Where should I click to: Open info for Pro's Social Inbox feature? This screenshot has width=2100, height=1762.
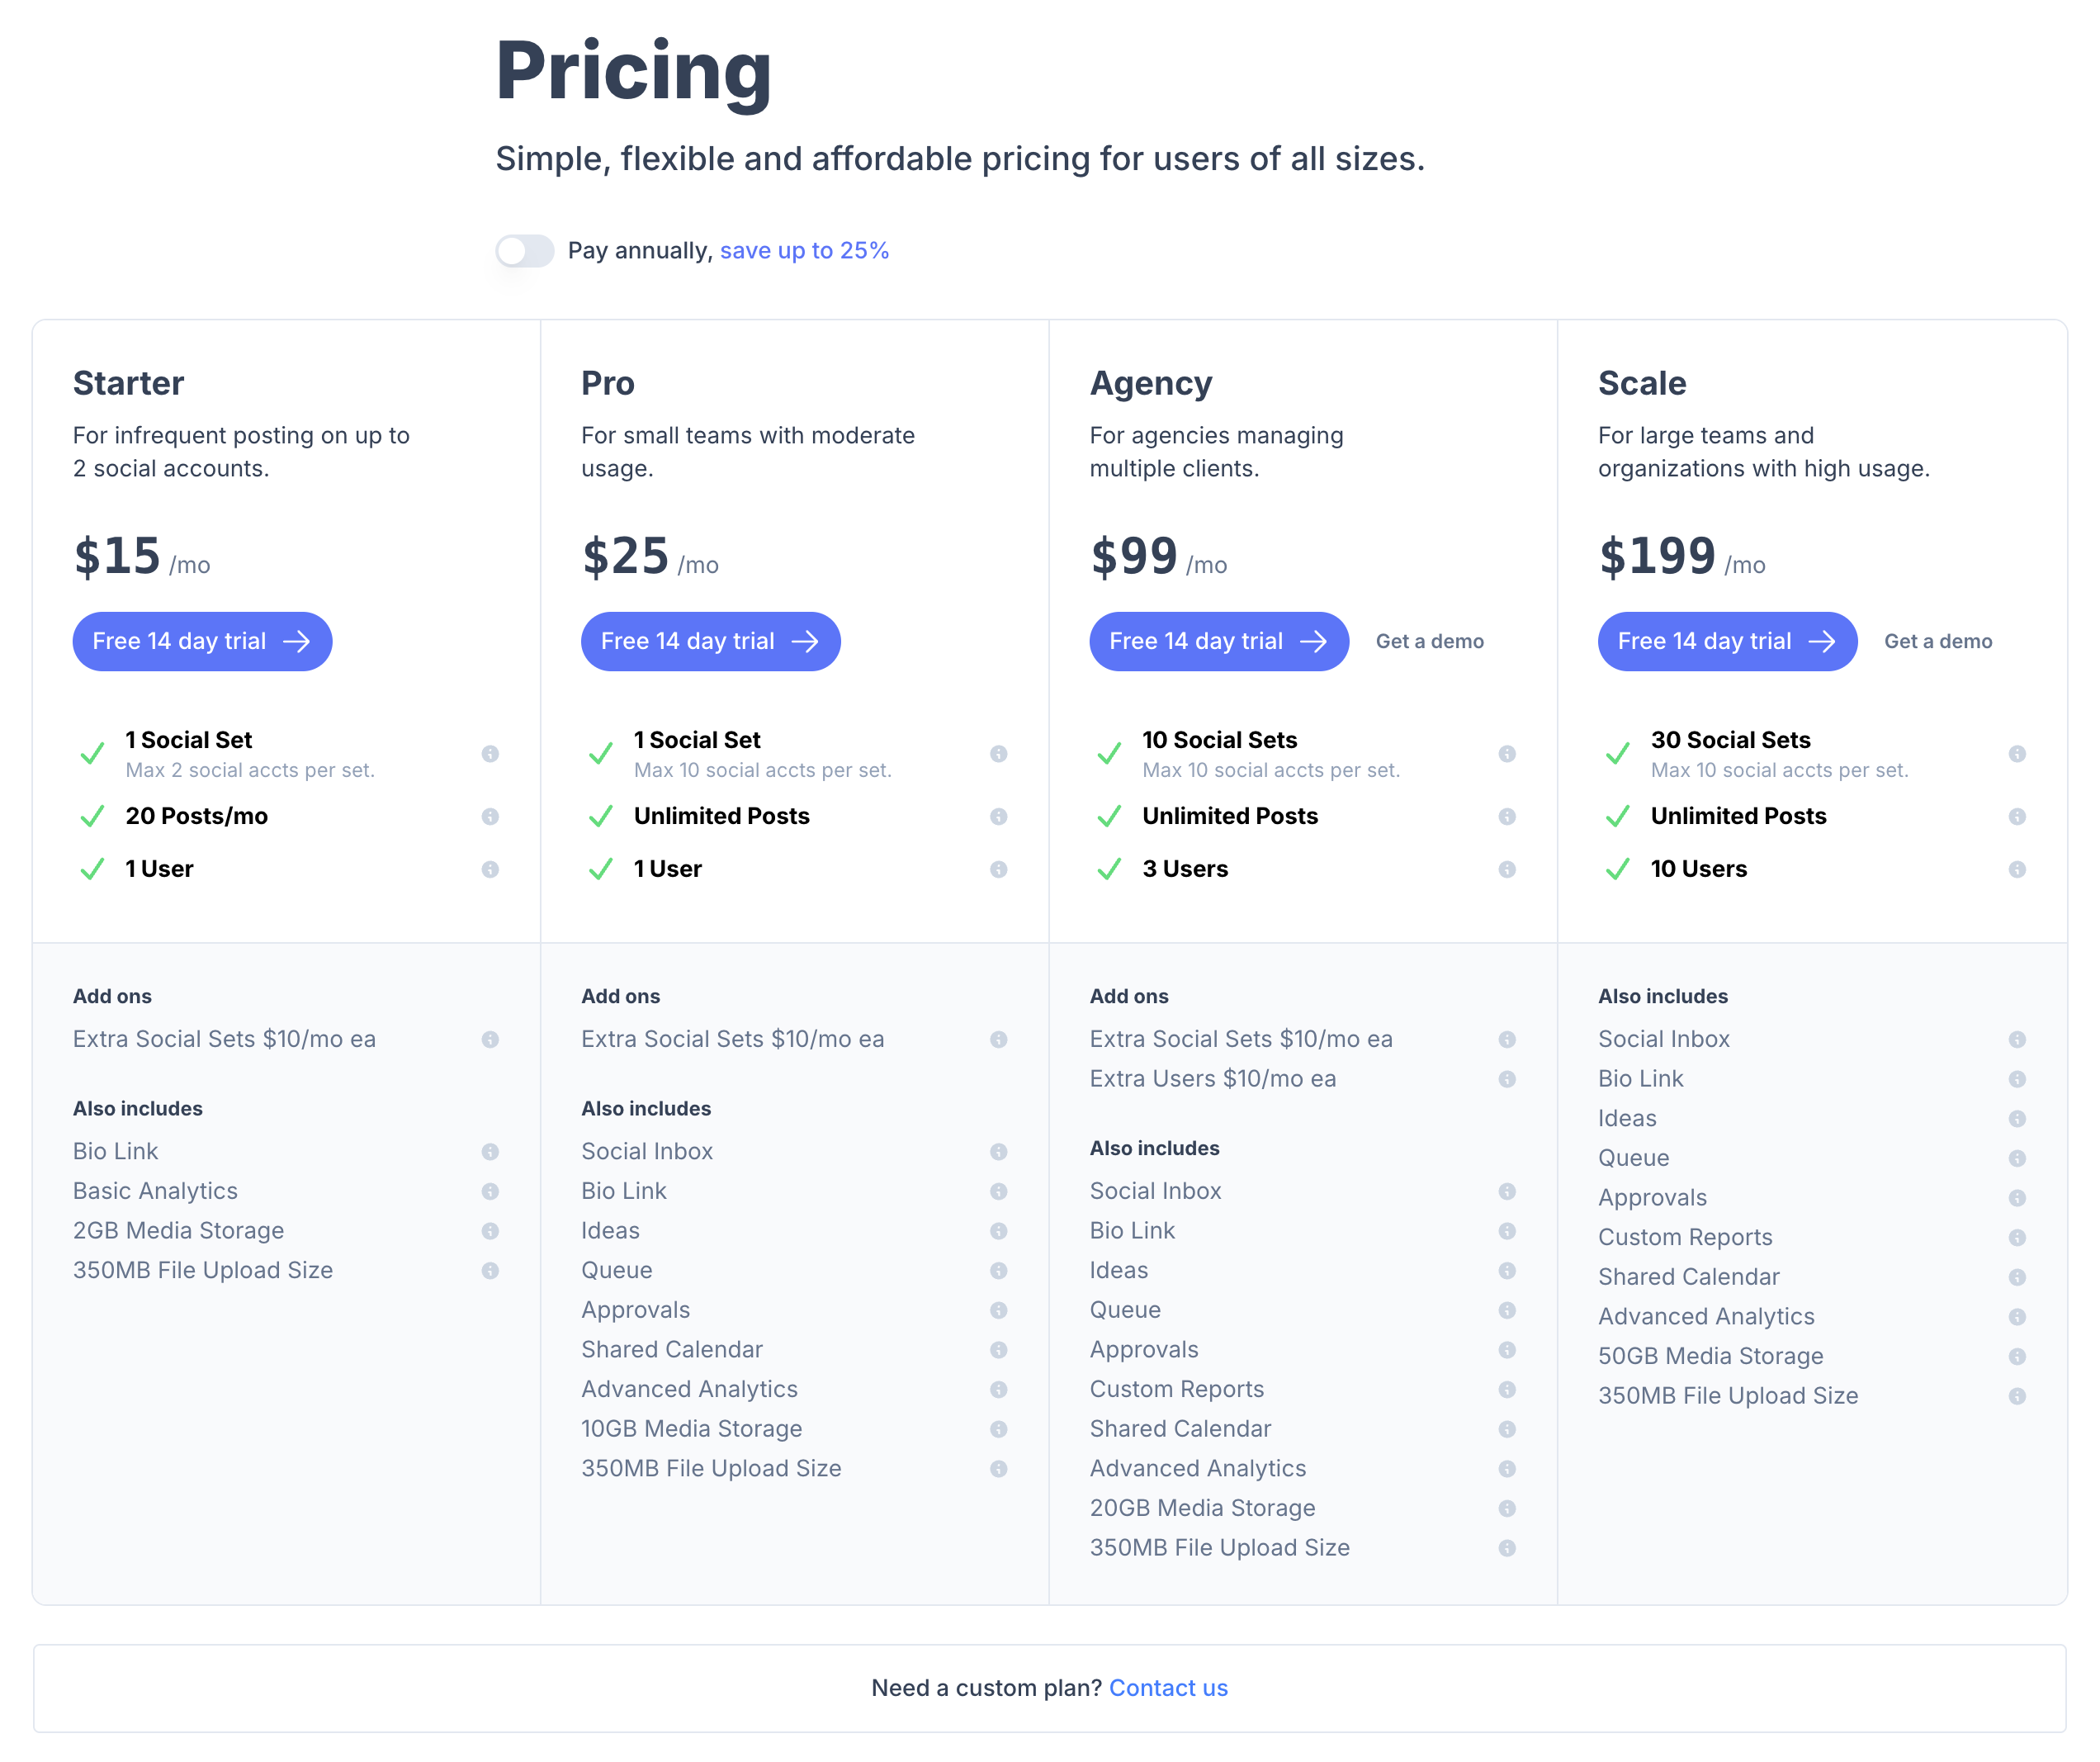999,1151
